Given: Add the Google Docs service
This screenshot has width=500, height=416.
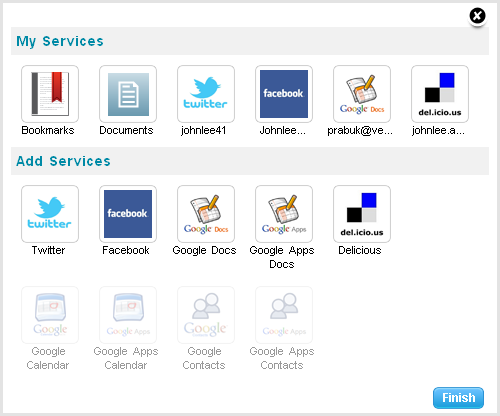Looking at the screenshot, I should (x=206, y=214).
